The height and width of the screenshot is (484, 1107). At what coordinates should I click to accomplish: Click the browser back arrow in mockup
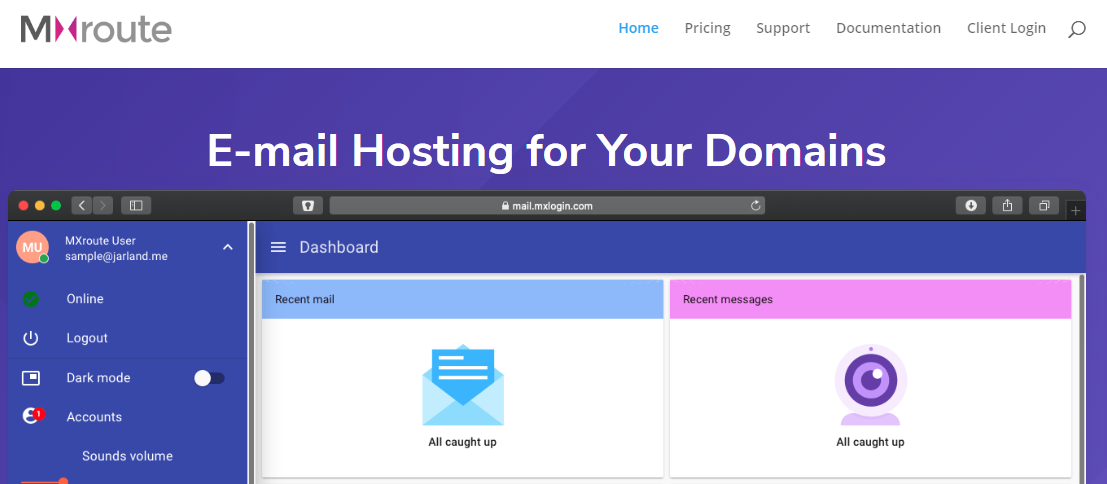82,205
